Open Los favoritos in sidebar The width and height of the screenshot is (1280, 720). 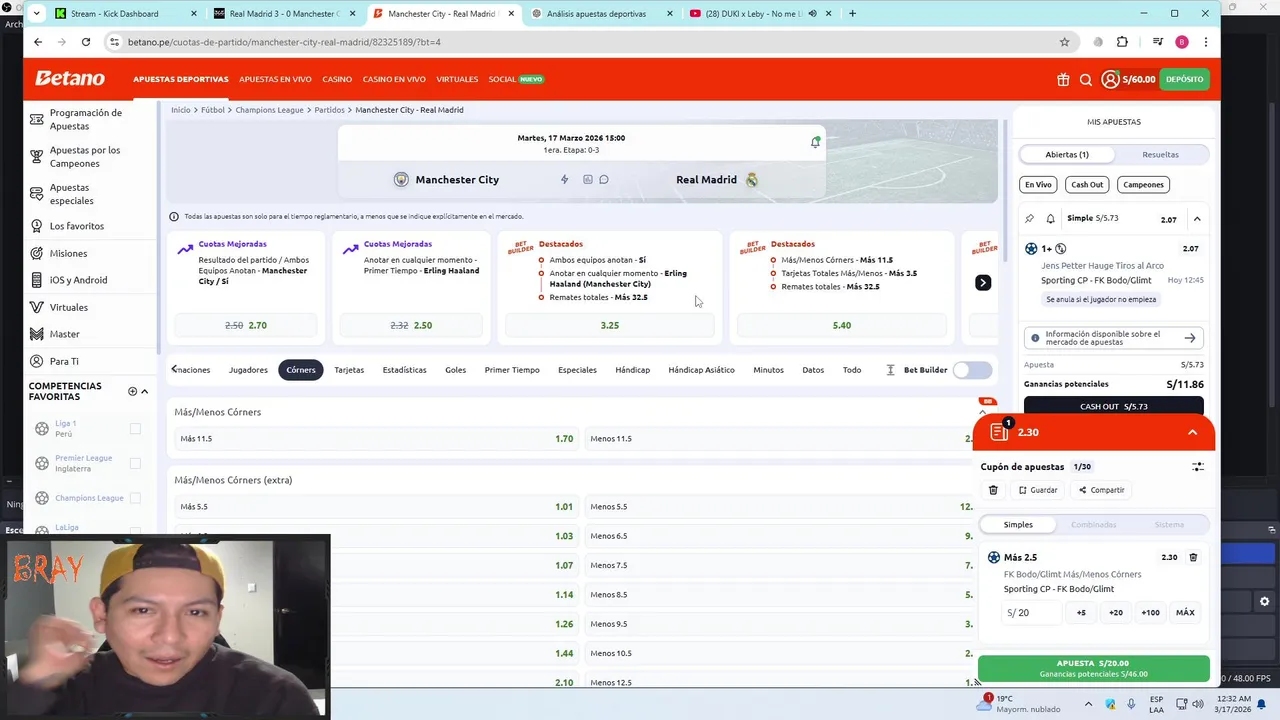77,226
